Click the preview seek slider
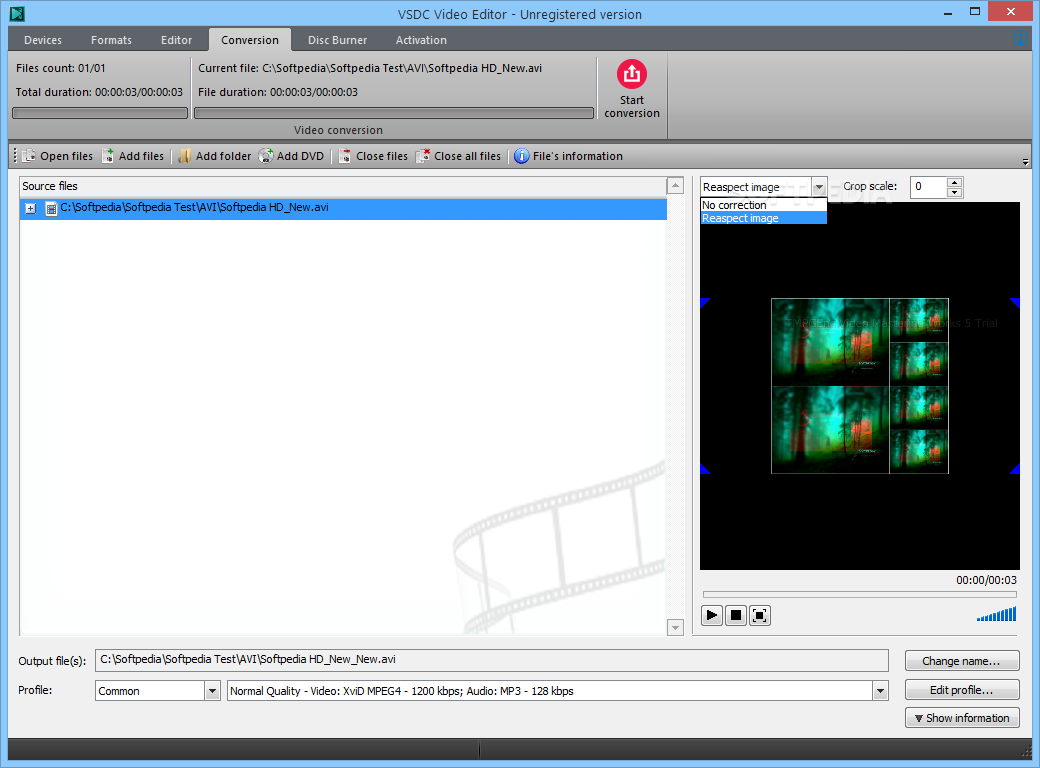 [x=860, y=594]
